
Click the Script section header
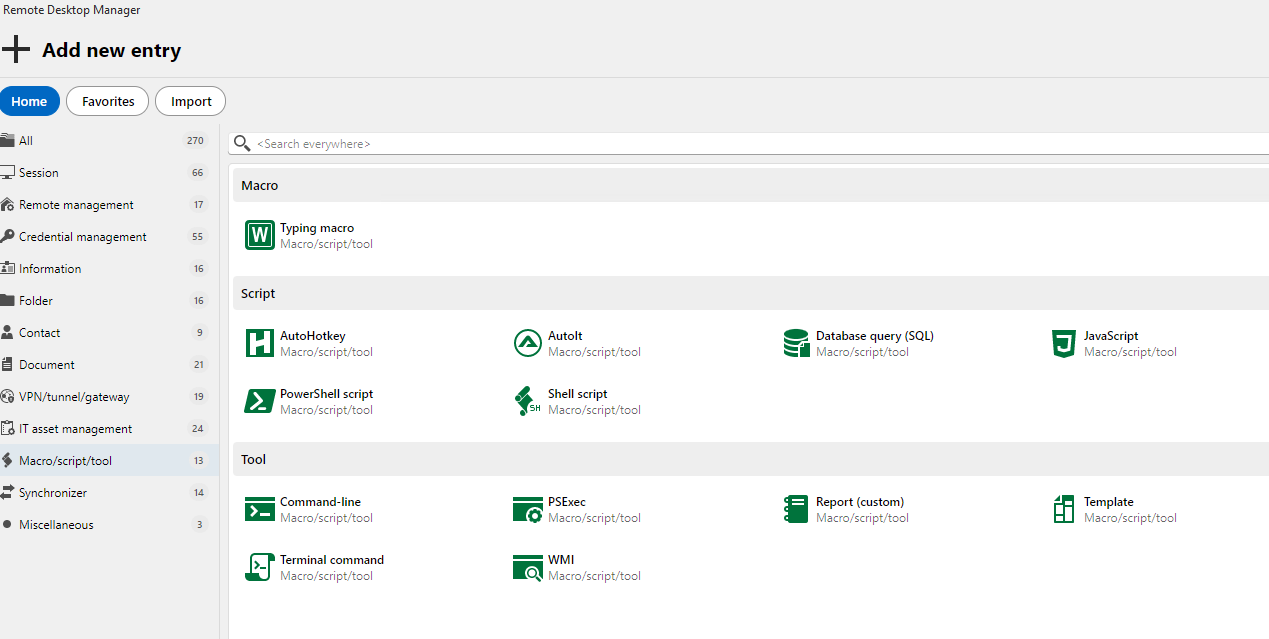[x=751, y=293]
